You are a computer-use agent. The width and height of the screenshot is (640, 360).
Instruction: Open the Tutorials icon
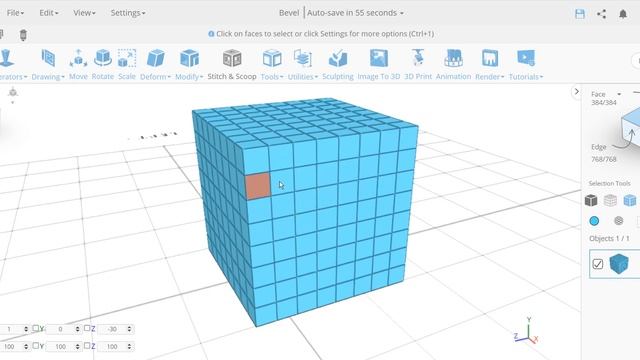[x=526, y=58]
